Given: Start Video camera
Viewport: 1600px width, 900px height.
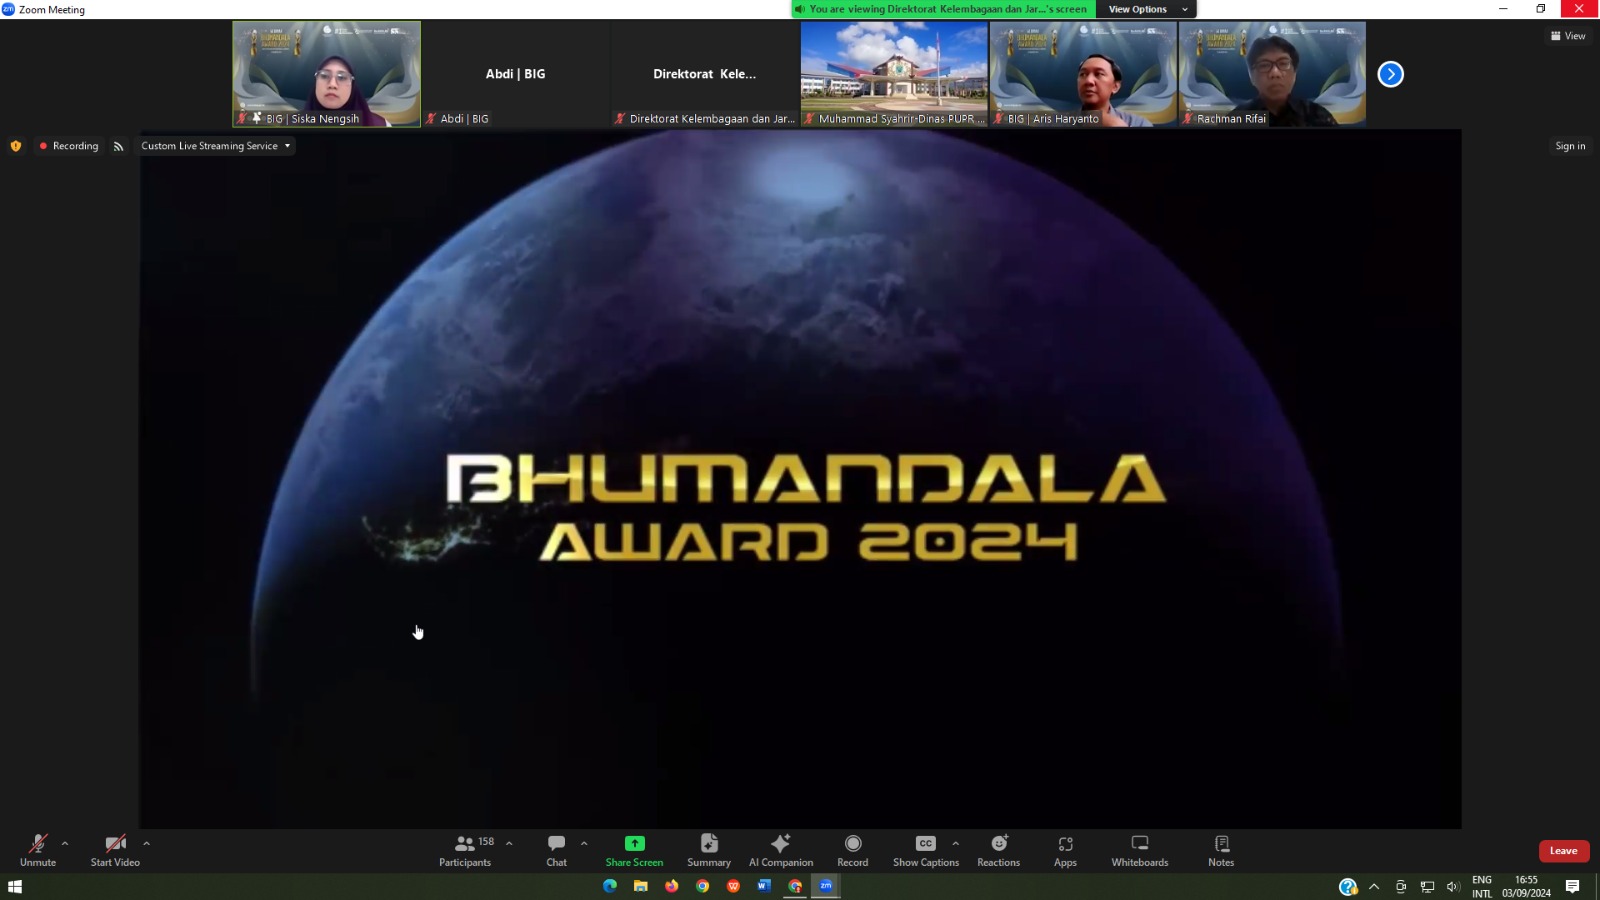Looking at the screenshot, I should point(115,850).
